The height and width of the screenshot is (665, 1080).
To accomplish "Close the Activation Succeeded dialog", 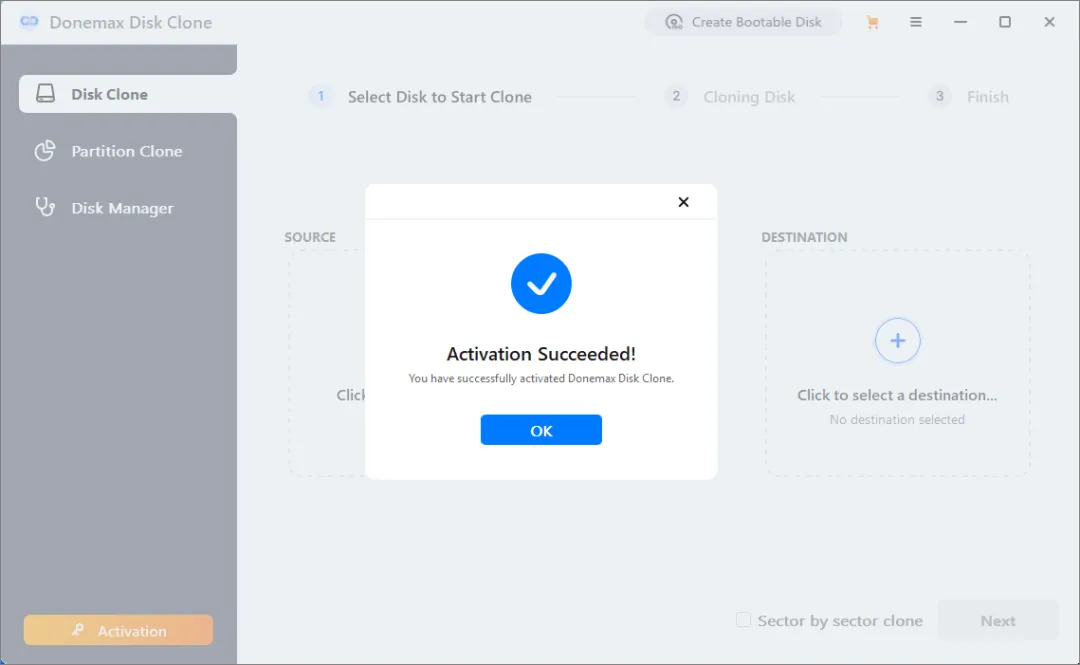I will click(x=683, y=202).
